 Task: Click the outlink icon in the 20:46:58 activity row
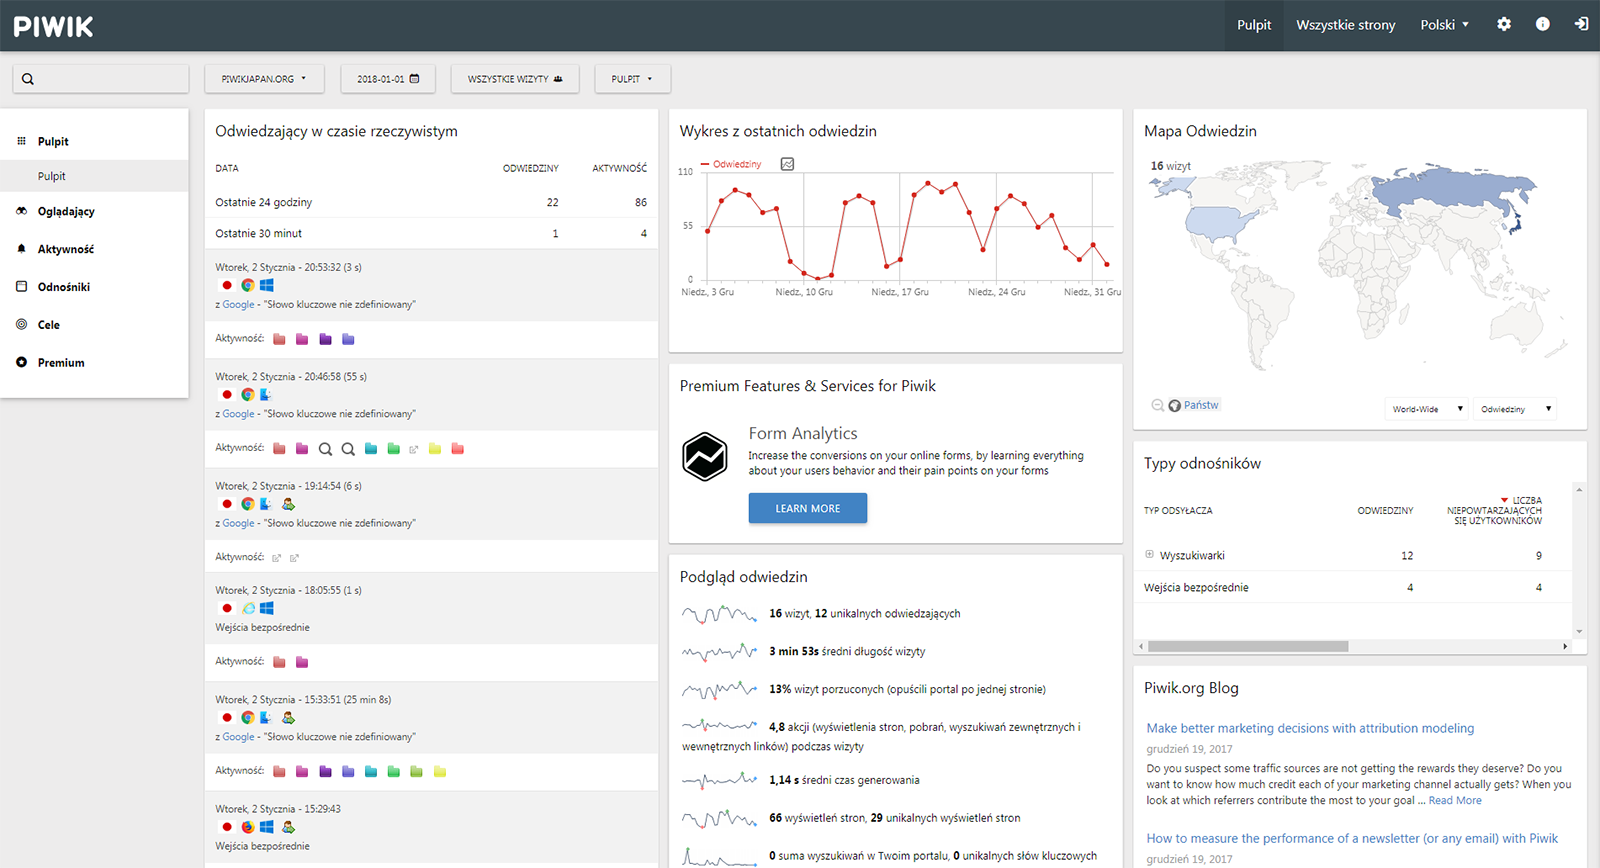coord(413,449)
